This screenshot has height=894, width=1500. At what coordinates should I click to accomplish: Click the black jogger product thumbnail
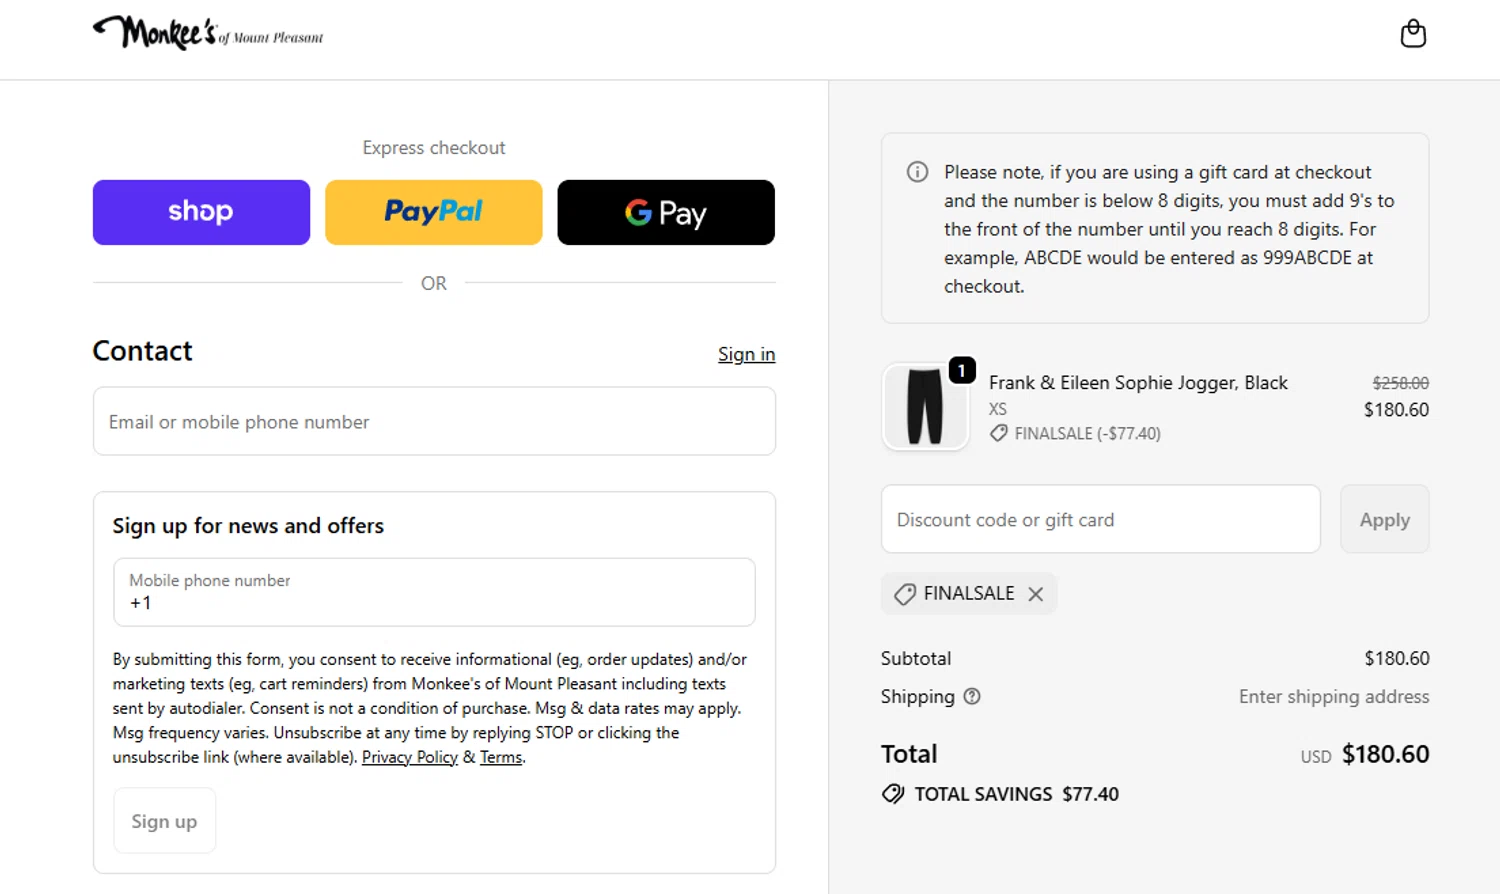click(x=925, y=406)
